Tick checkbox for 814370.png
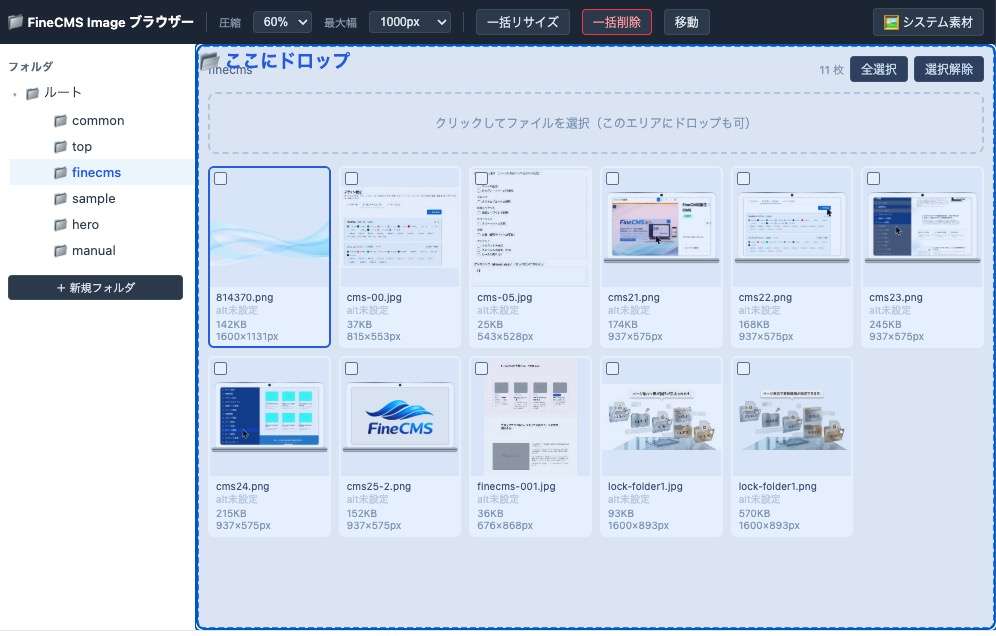The width and height of the screenshot is (996, 636). [221, 179]
